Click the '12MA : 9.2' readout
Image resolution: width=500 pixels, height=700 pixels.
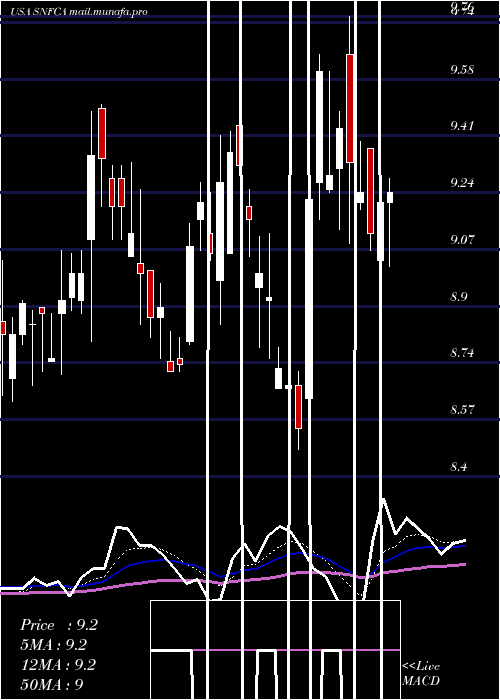pos(59,665)
